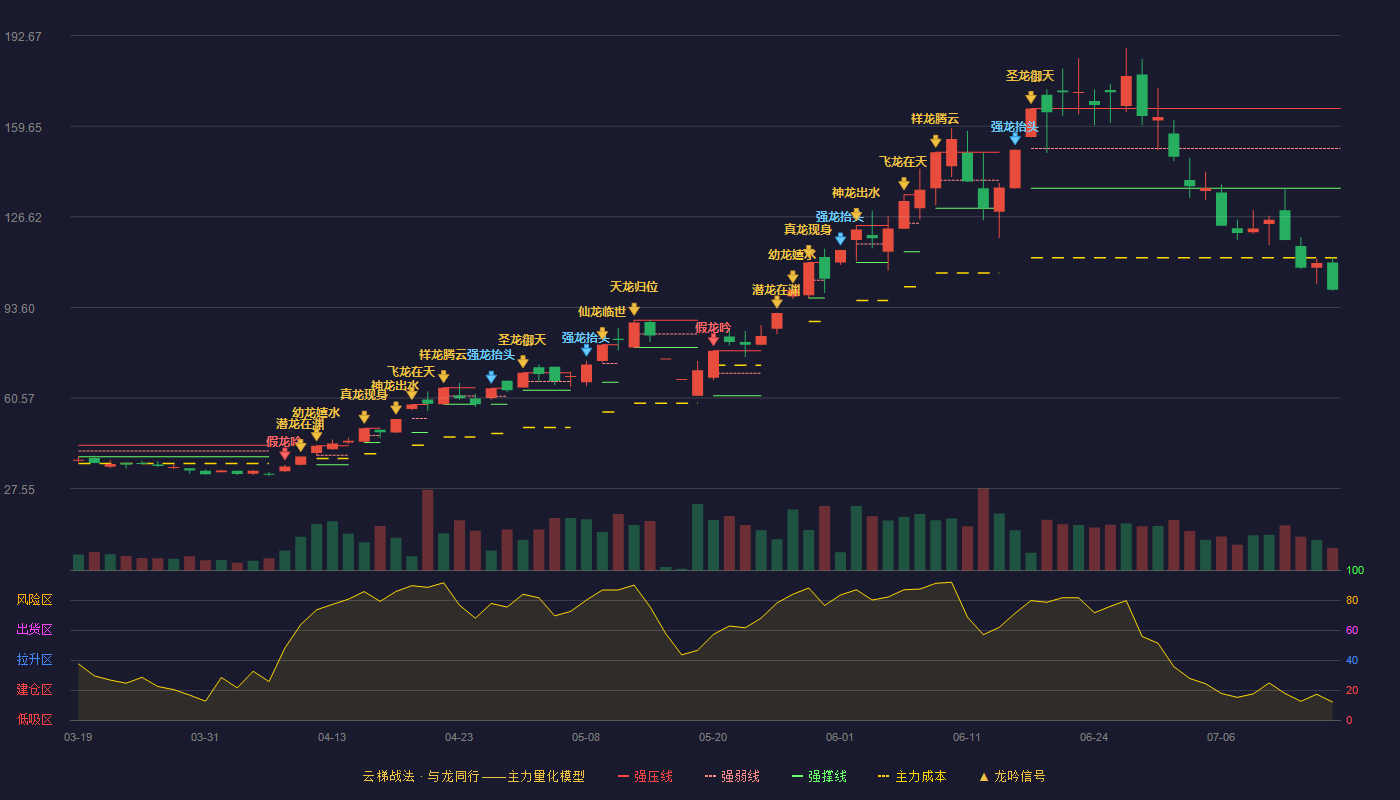This screenshot has width=1400, height=800.
Task: Toggle the 主力成本 legend series
Action: (912, 776)
